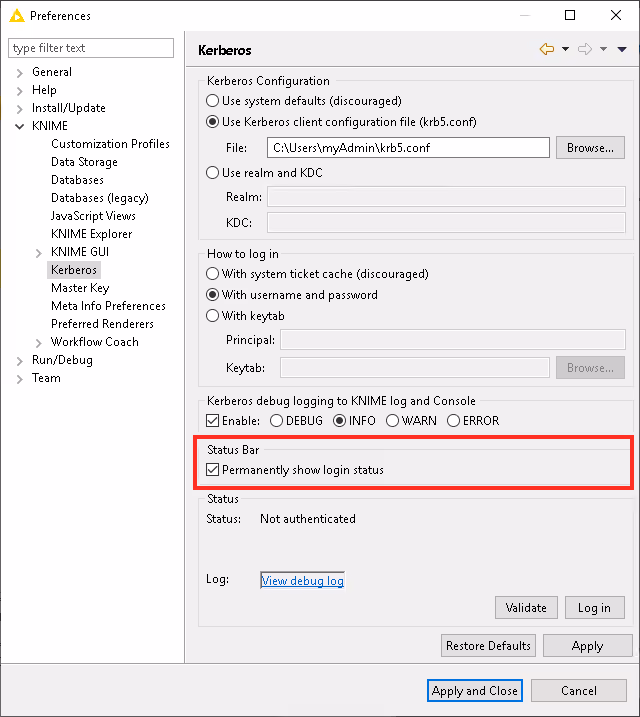The height and width of the screenshot is (717, 640).
Task: Expand the Install/Update tree node
Action: pos(20,109)
